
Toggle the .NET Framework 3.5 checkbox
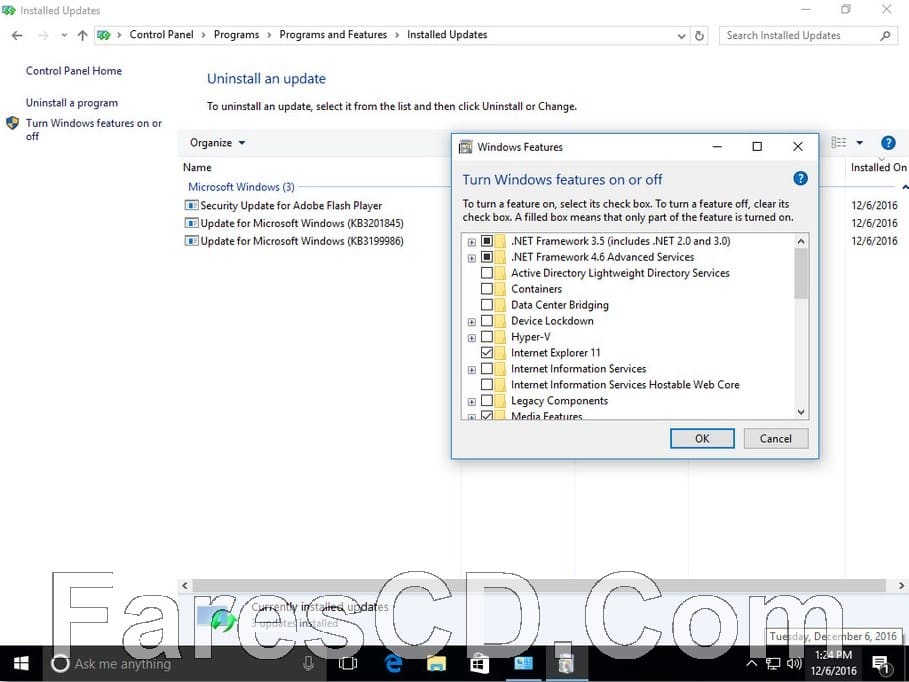coord(487,241)
